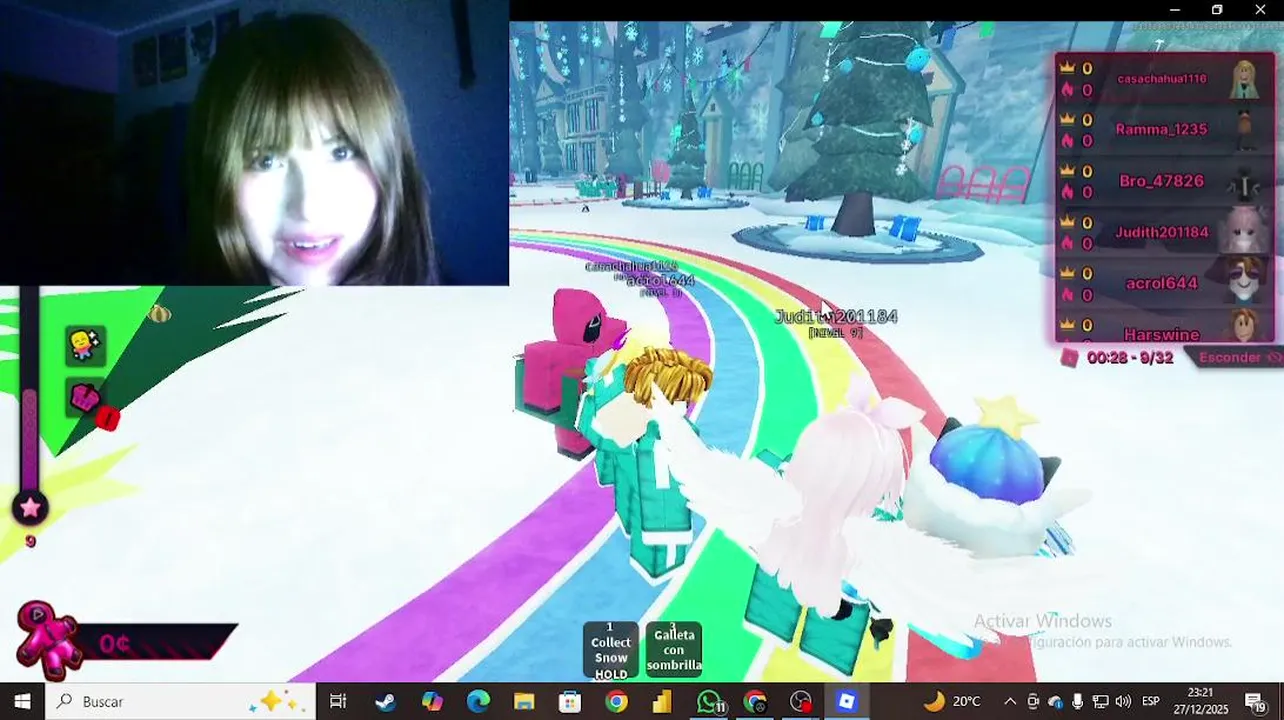The image size is (1284, 720).
Task: Open weather widget showing 20°C
Action: tap(951, 701)
